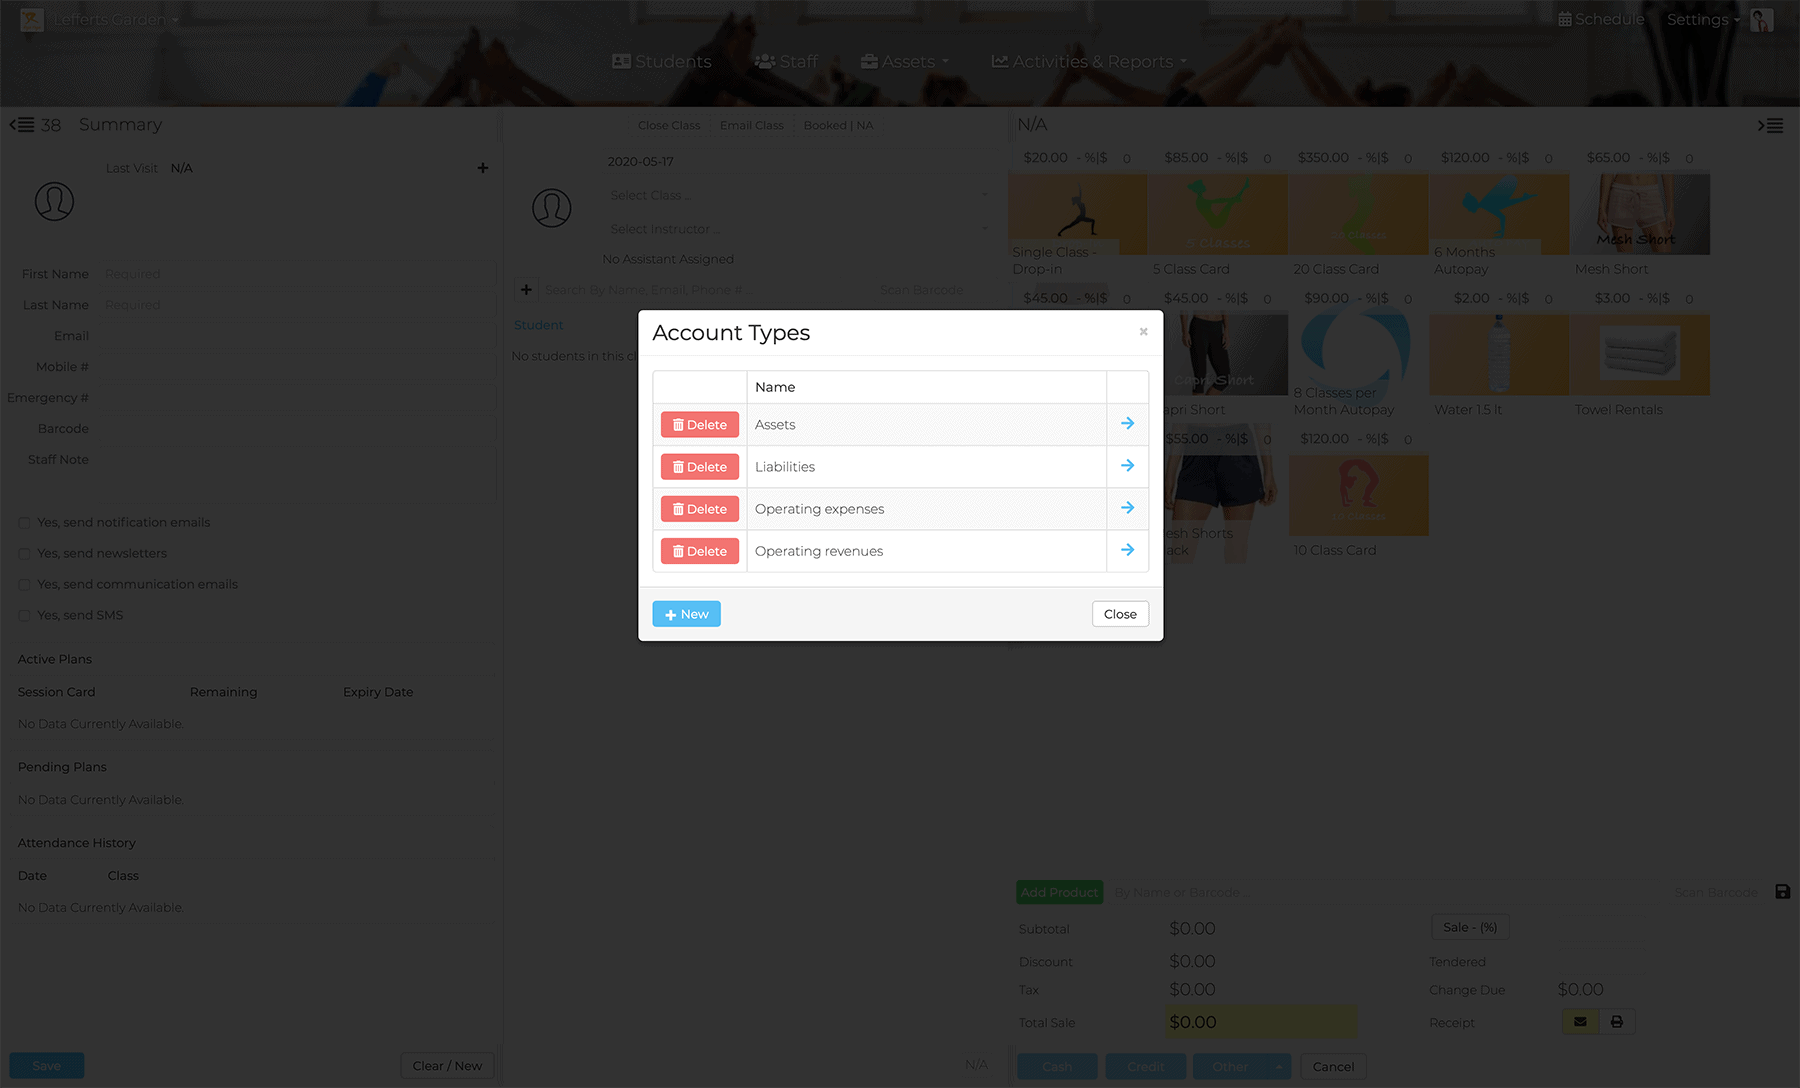1800x1088 pixels.
Task: Enable 'Yes, send SMS' checkbox
Action: [x=24, y=616]
